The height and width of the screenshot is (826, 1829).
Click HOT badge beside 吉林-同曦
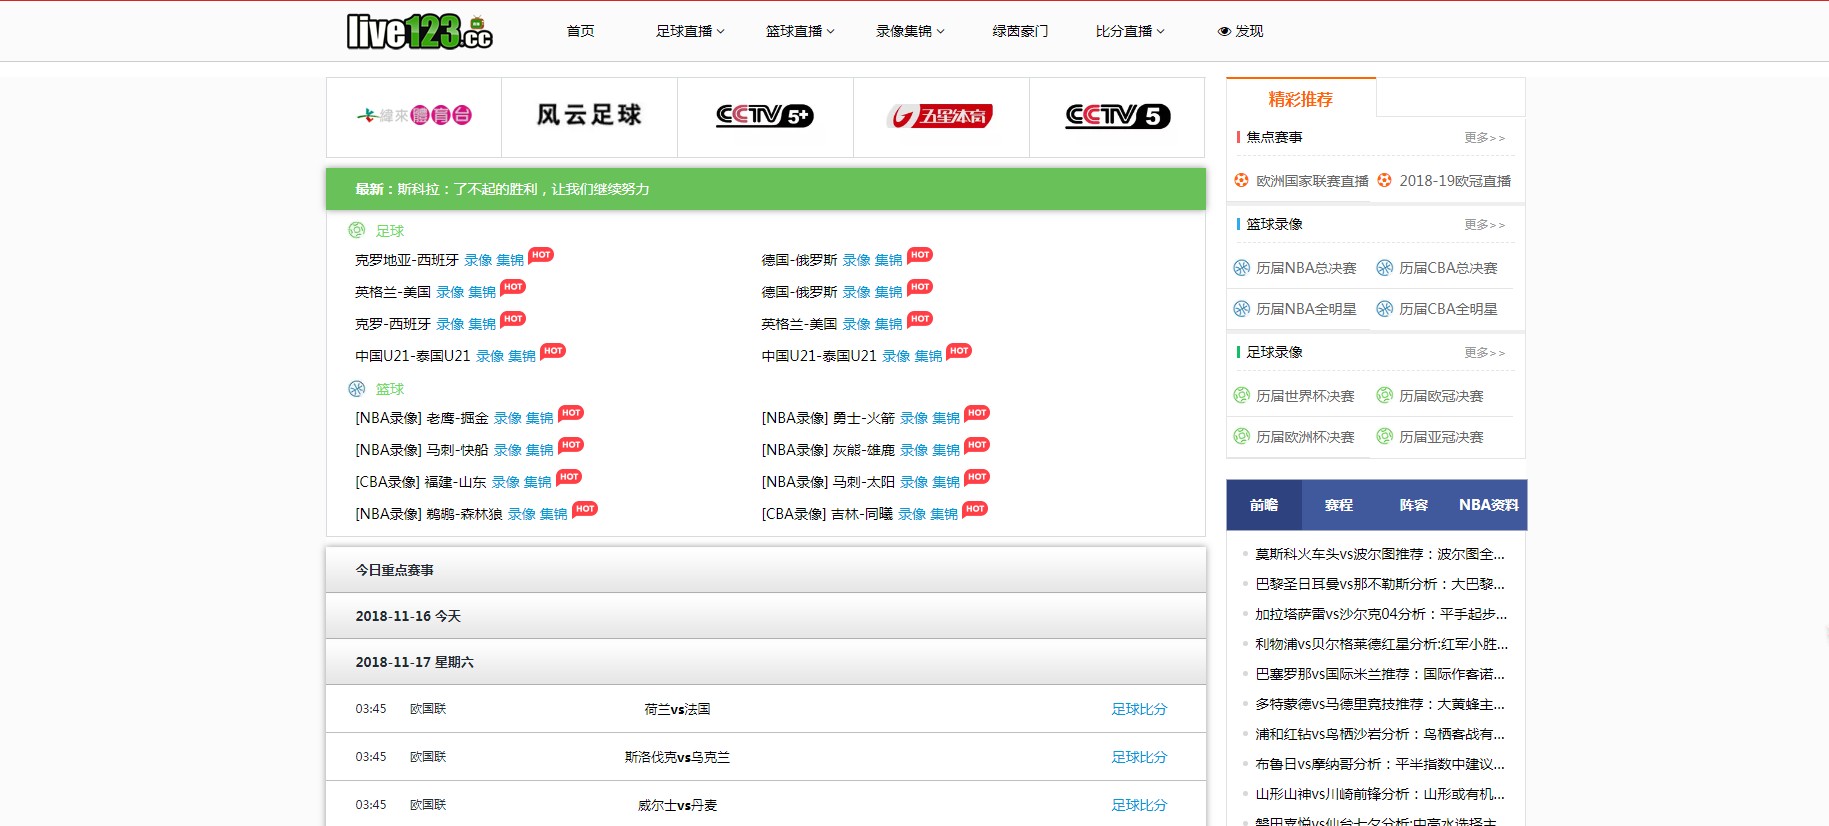tap(975, 509)
